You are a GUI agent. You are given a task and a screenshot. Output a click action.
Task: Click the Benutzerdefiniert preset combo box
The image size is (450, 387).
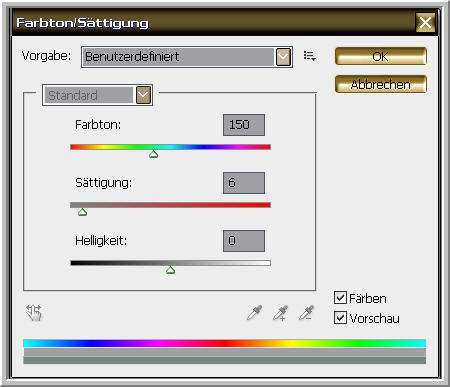(187, 57)
